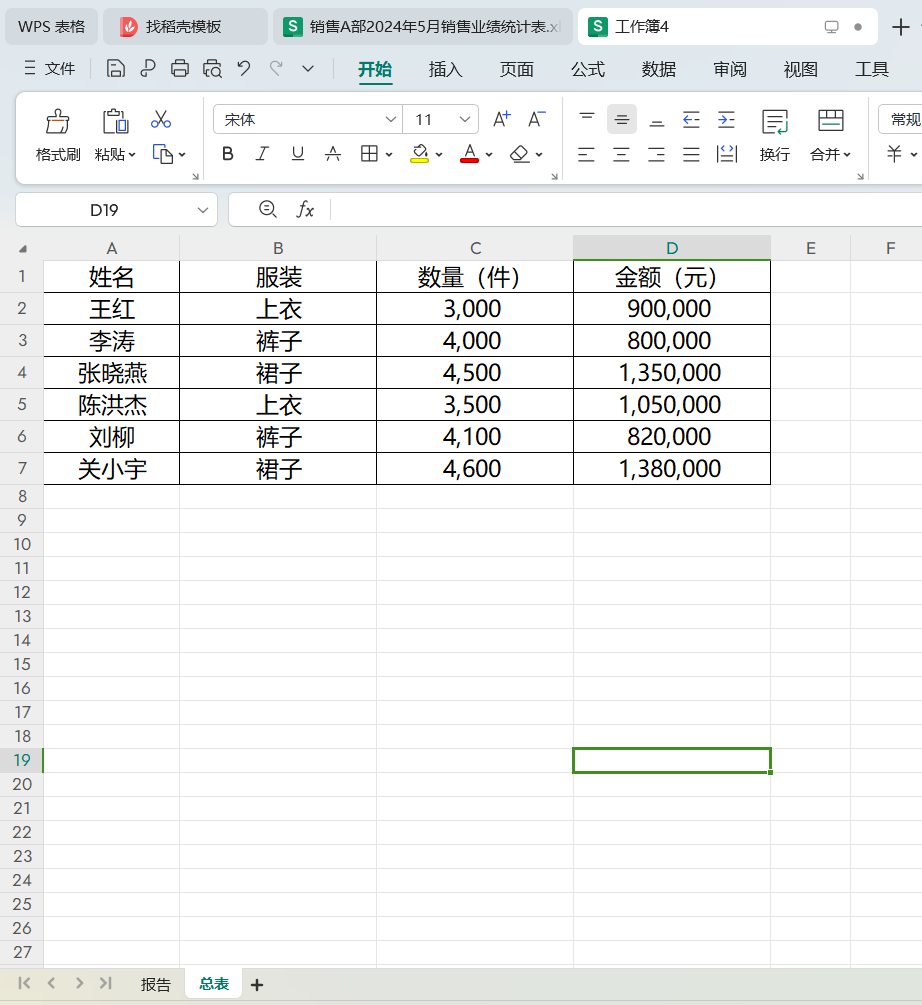Center text horizontally
Viewport: 922px width, 1005px height.
pyautogui.click(x=622, y=154)
